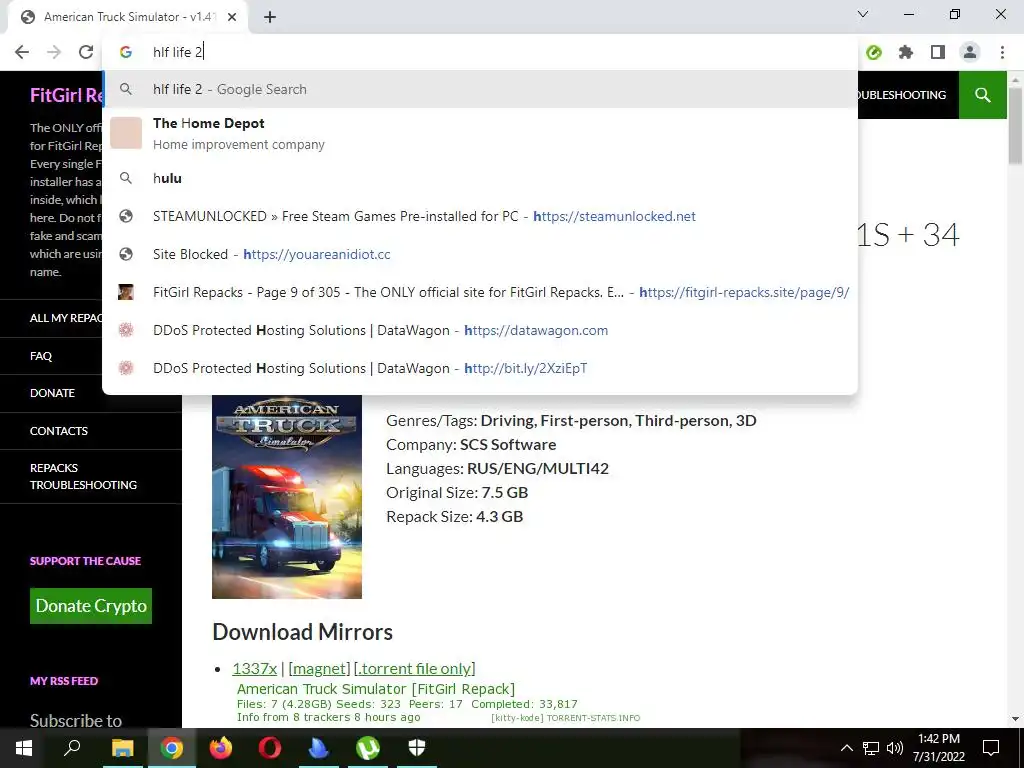Viewport: 1024px width, 768px height.
Task: Open uTorrent from taskbar
Action: point(368,748)
